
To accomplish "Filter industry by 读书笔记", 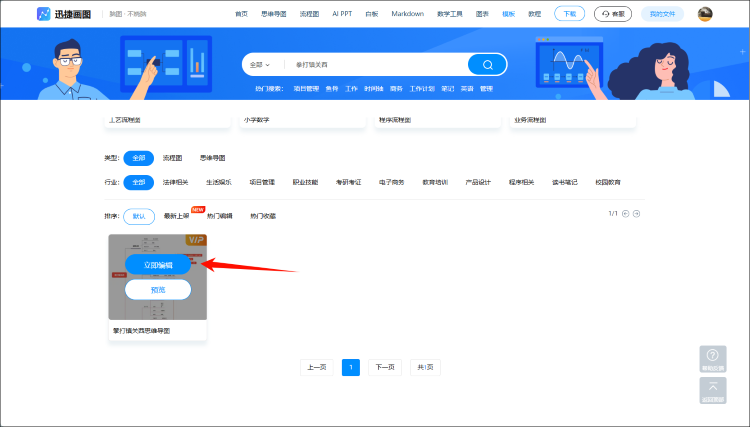I will (x=565, y=183).
